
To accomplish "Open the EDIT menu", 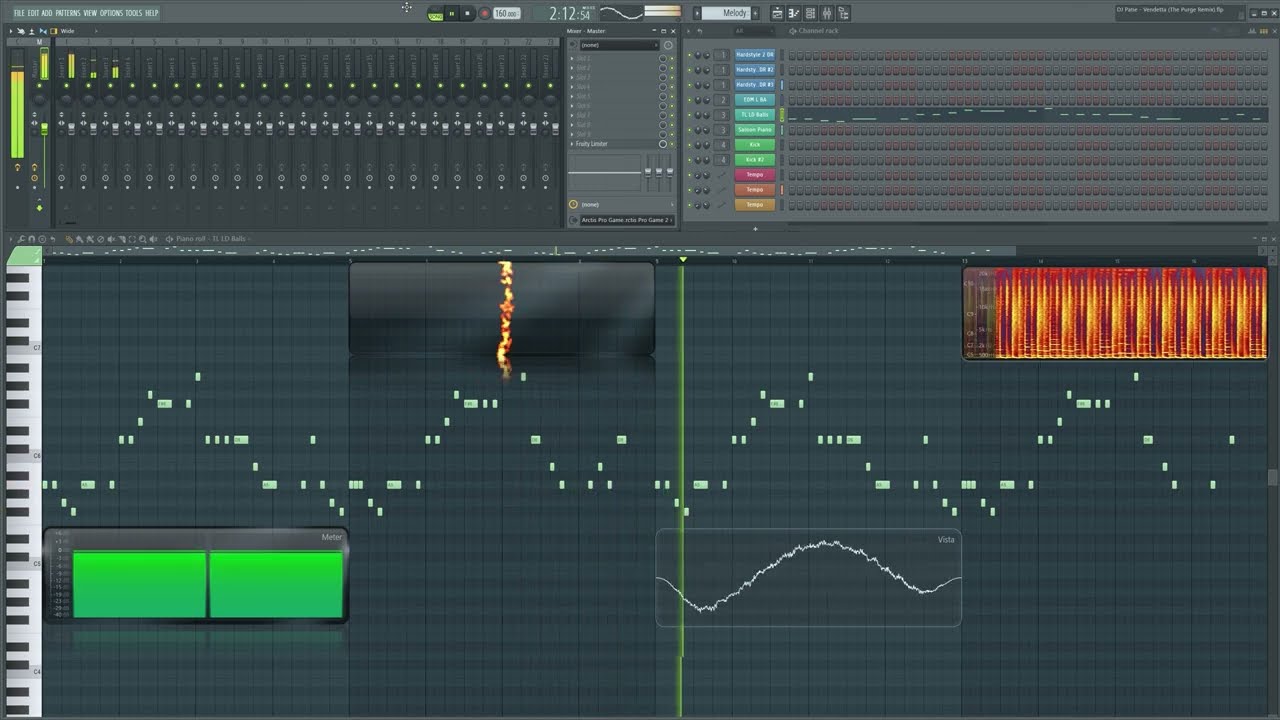I will [33, 13].
